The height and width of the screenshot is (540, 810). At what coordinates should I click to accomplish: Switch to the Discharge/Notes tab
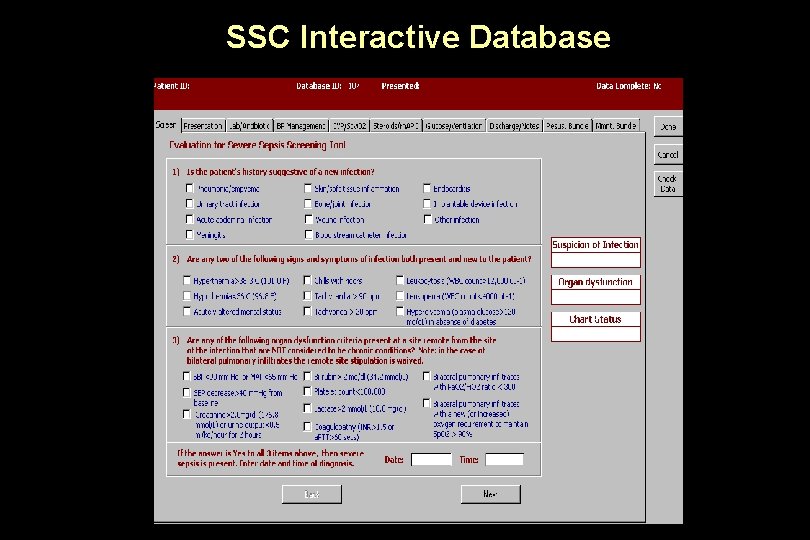(514, 126)
